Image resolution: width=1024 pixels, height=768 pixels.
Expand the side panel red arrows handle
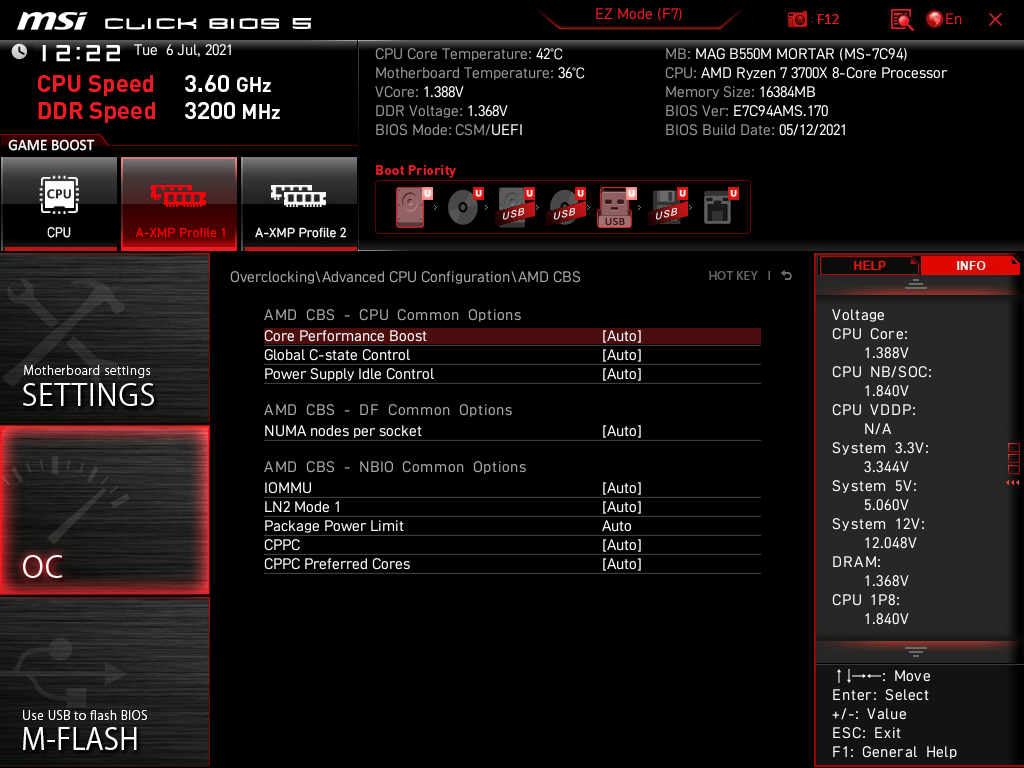click(x=1012, y=483)
